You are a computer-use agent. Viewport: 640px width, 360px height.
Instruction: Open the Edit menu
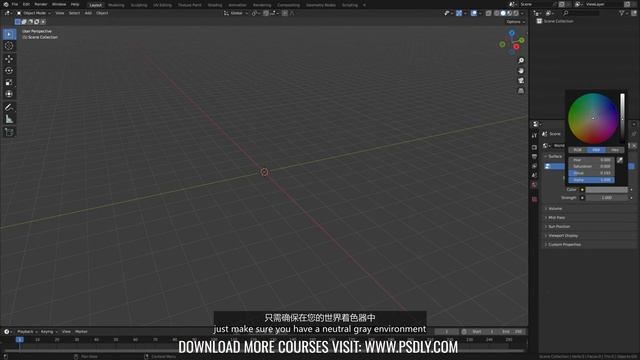click(x=26, y=4)
